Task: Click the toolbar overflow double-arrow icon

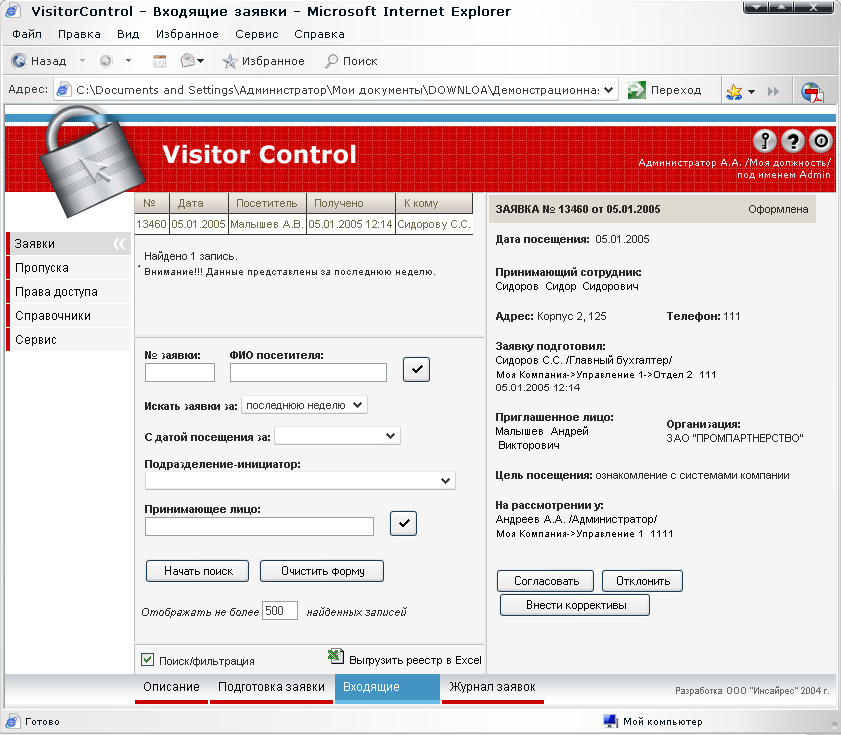Action: point(773,92)
